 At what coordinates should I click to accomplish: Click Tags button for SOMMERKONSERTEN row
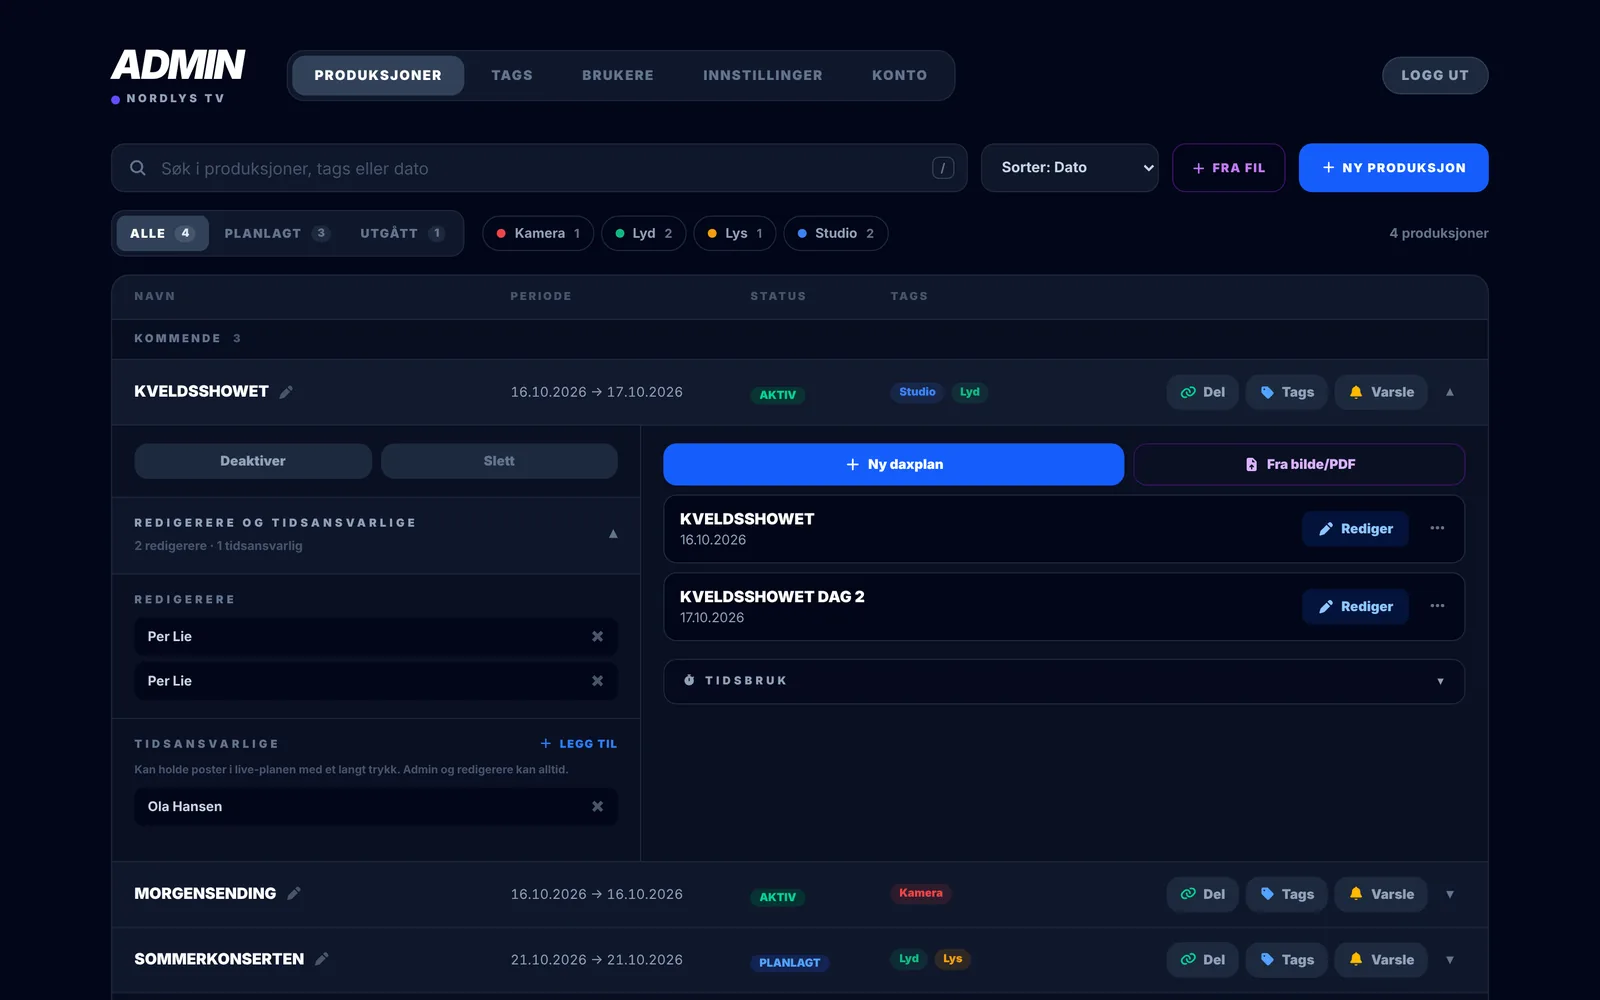pos(1287,959)
